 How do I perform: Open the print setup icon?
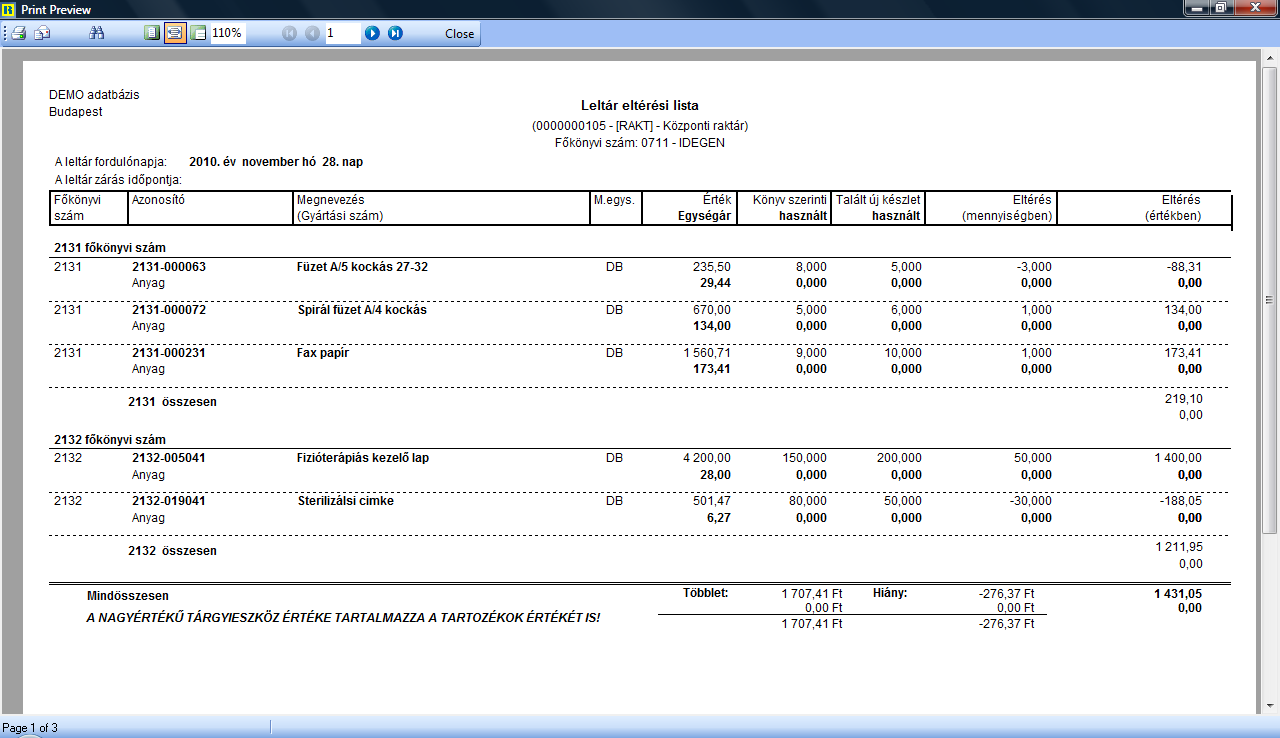pyautogui.click(x=43, y=33)
